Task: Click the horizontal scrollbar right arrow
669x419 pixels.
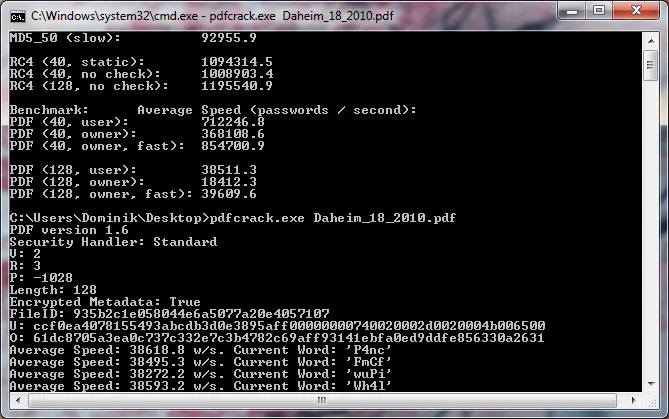Action: pos(633,400)
